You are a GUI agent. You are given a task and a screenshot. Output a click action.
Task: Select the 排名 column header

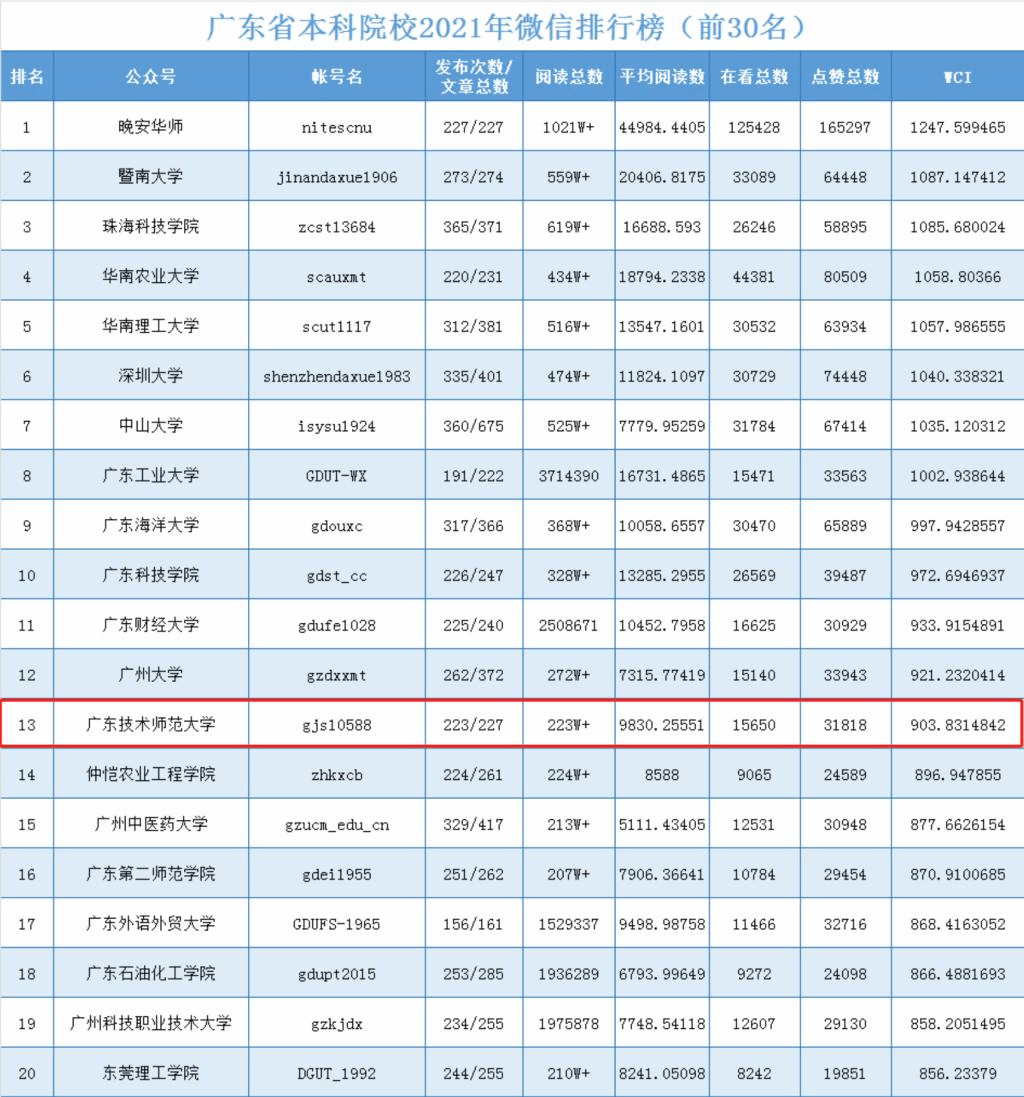point(27,77)
